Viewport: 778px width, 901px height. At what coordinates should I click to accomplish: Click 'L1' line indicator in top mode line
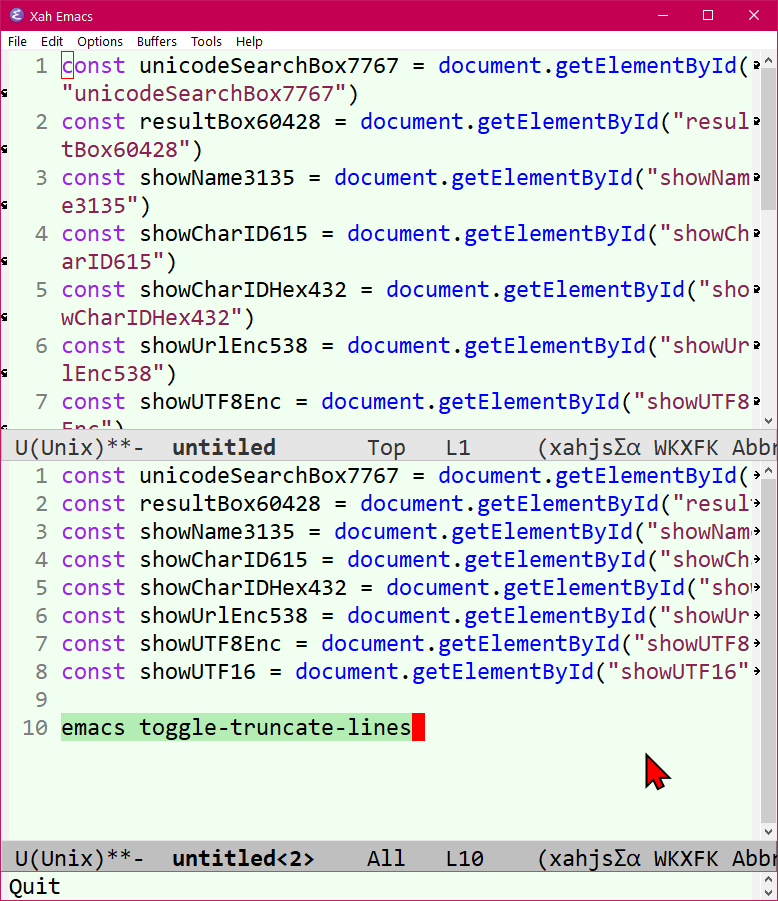458,447
